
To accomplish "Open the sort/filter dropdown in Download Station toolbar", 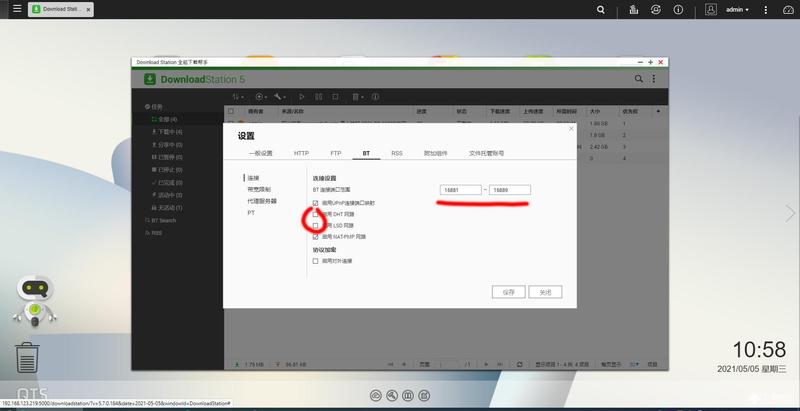I will coord(238,96).
